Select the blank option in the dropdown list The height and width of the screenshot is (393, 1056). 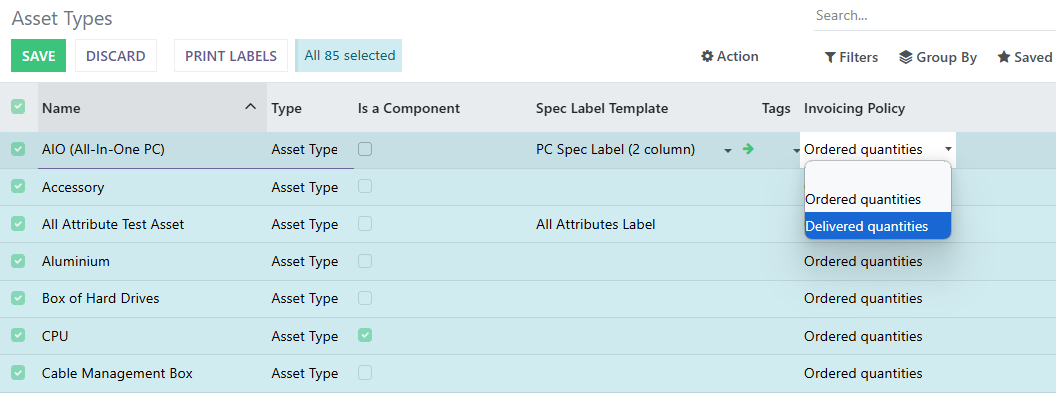[x=878, y=175]
